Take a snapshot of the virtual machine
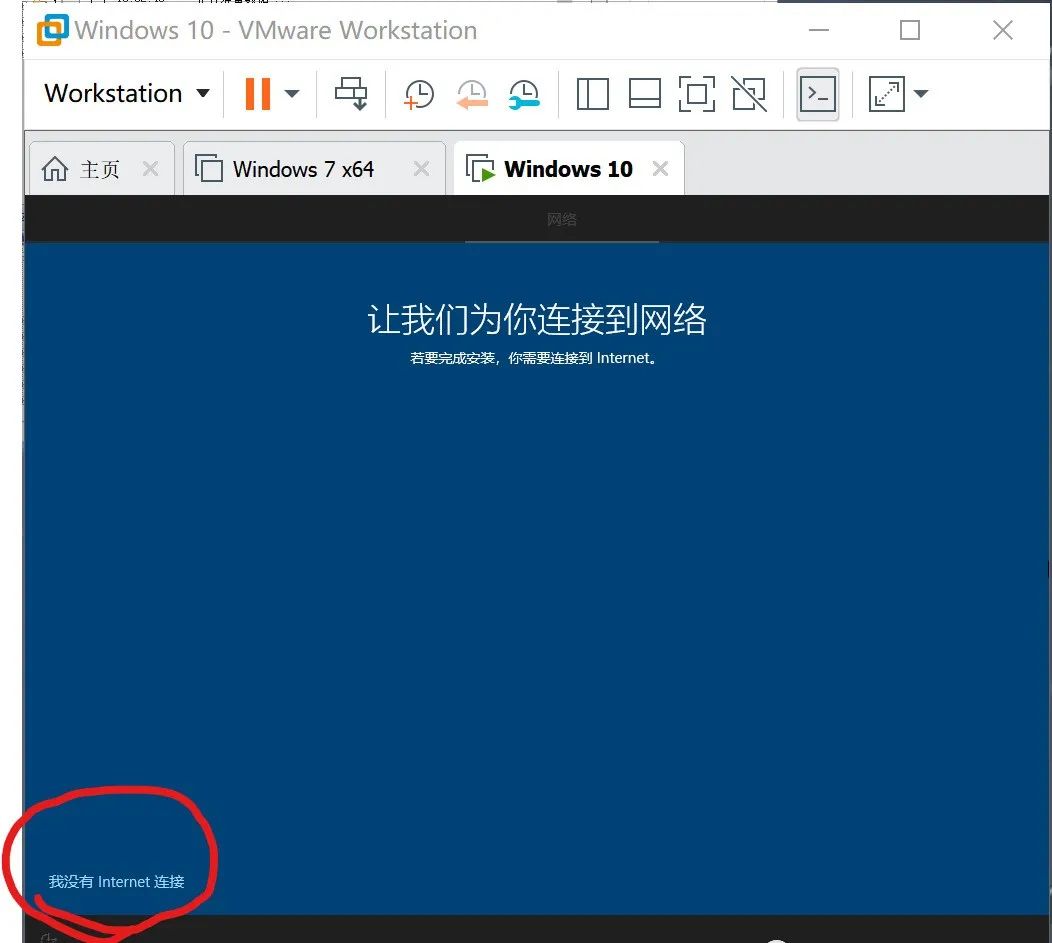The width and height of the screenshot is (1052, 943). coord(418,93)
